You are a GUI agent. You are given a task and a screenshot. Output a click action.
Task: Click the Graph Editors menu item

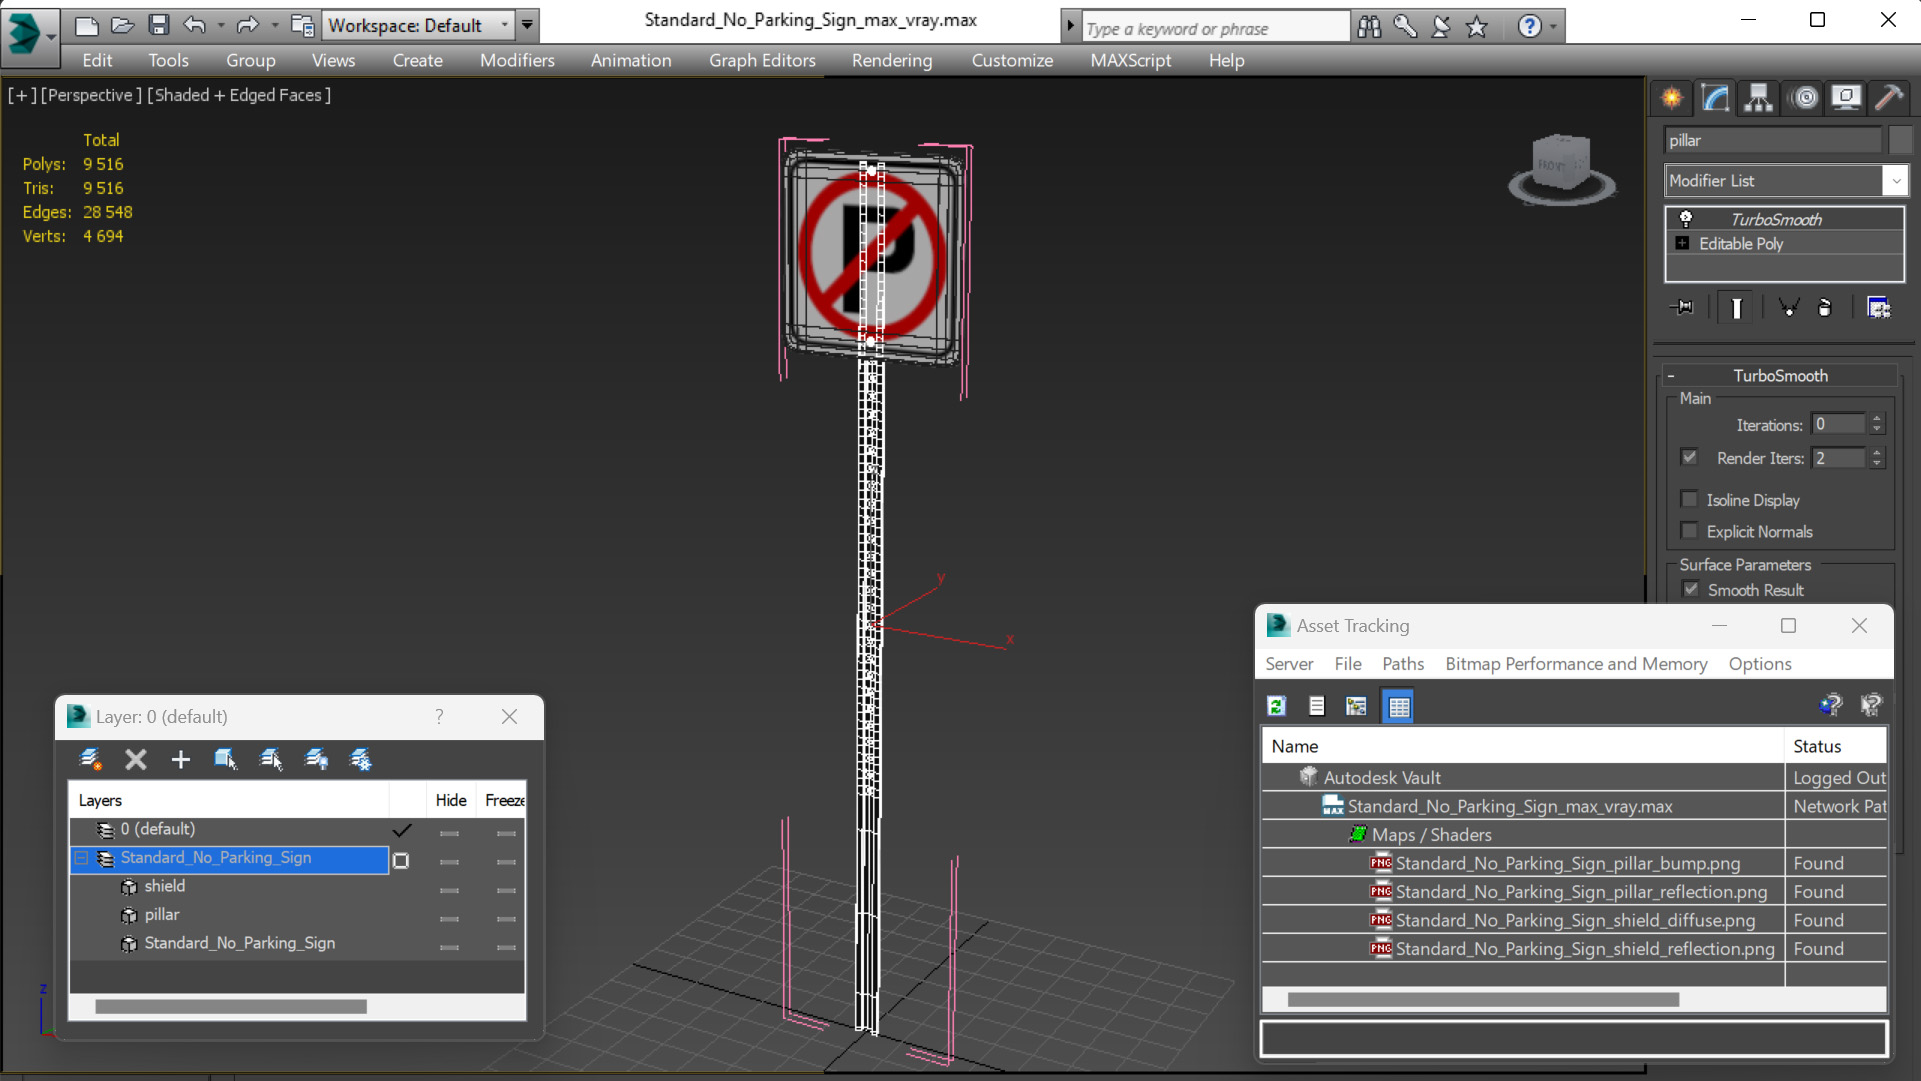761,59
